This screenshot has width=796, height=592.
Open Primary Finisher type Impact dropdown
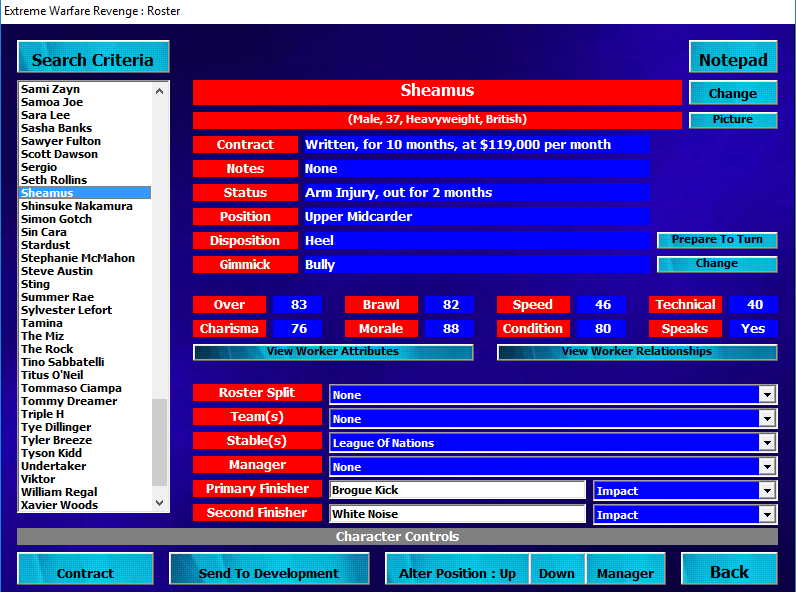(766, 491)
